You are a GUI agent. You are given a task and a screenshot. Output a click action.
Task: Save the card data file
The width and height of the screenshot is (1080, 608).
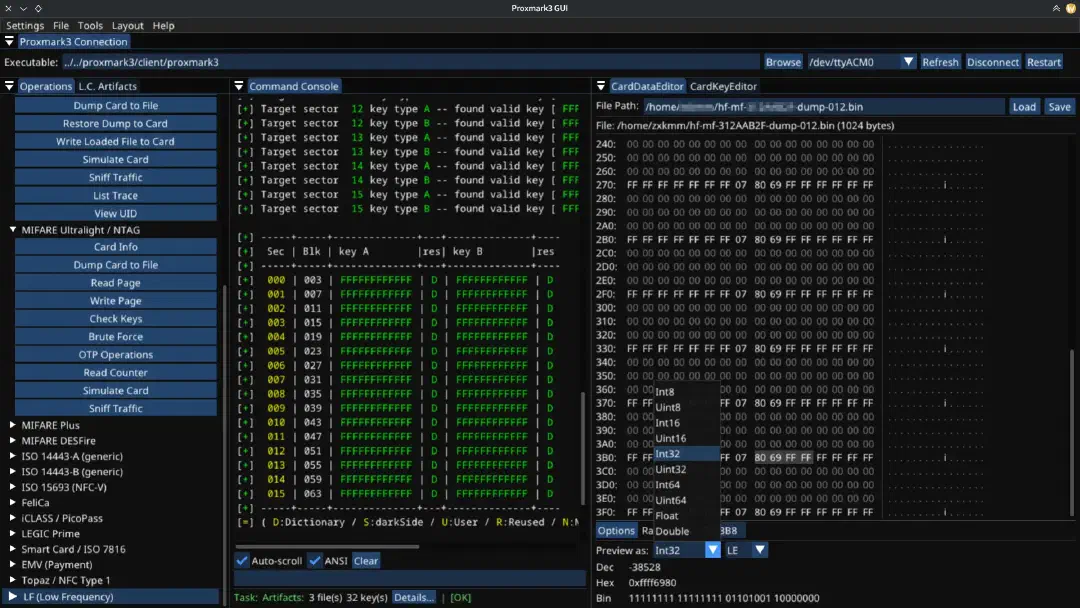[x=1059, y=107]
